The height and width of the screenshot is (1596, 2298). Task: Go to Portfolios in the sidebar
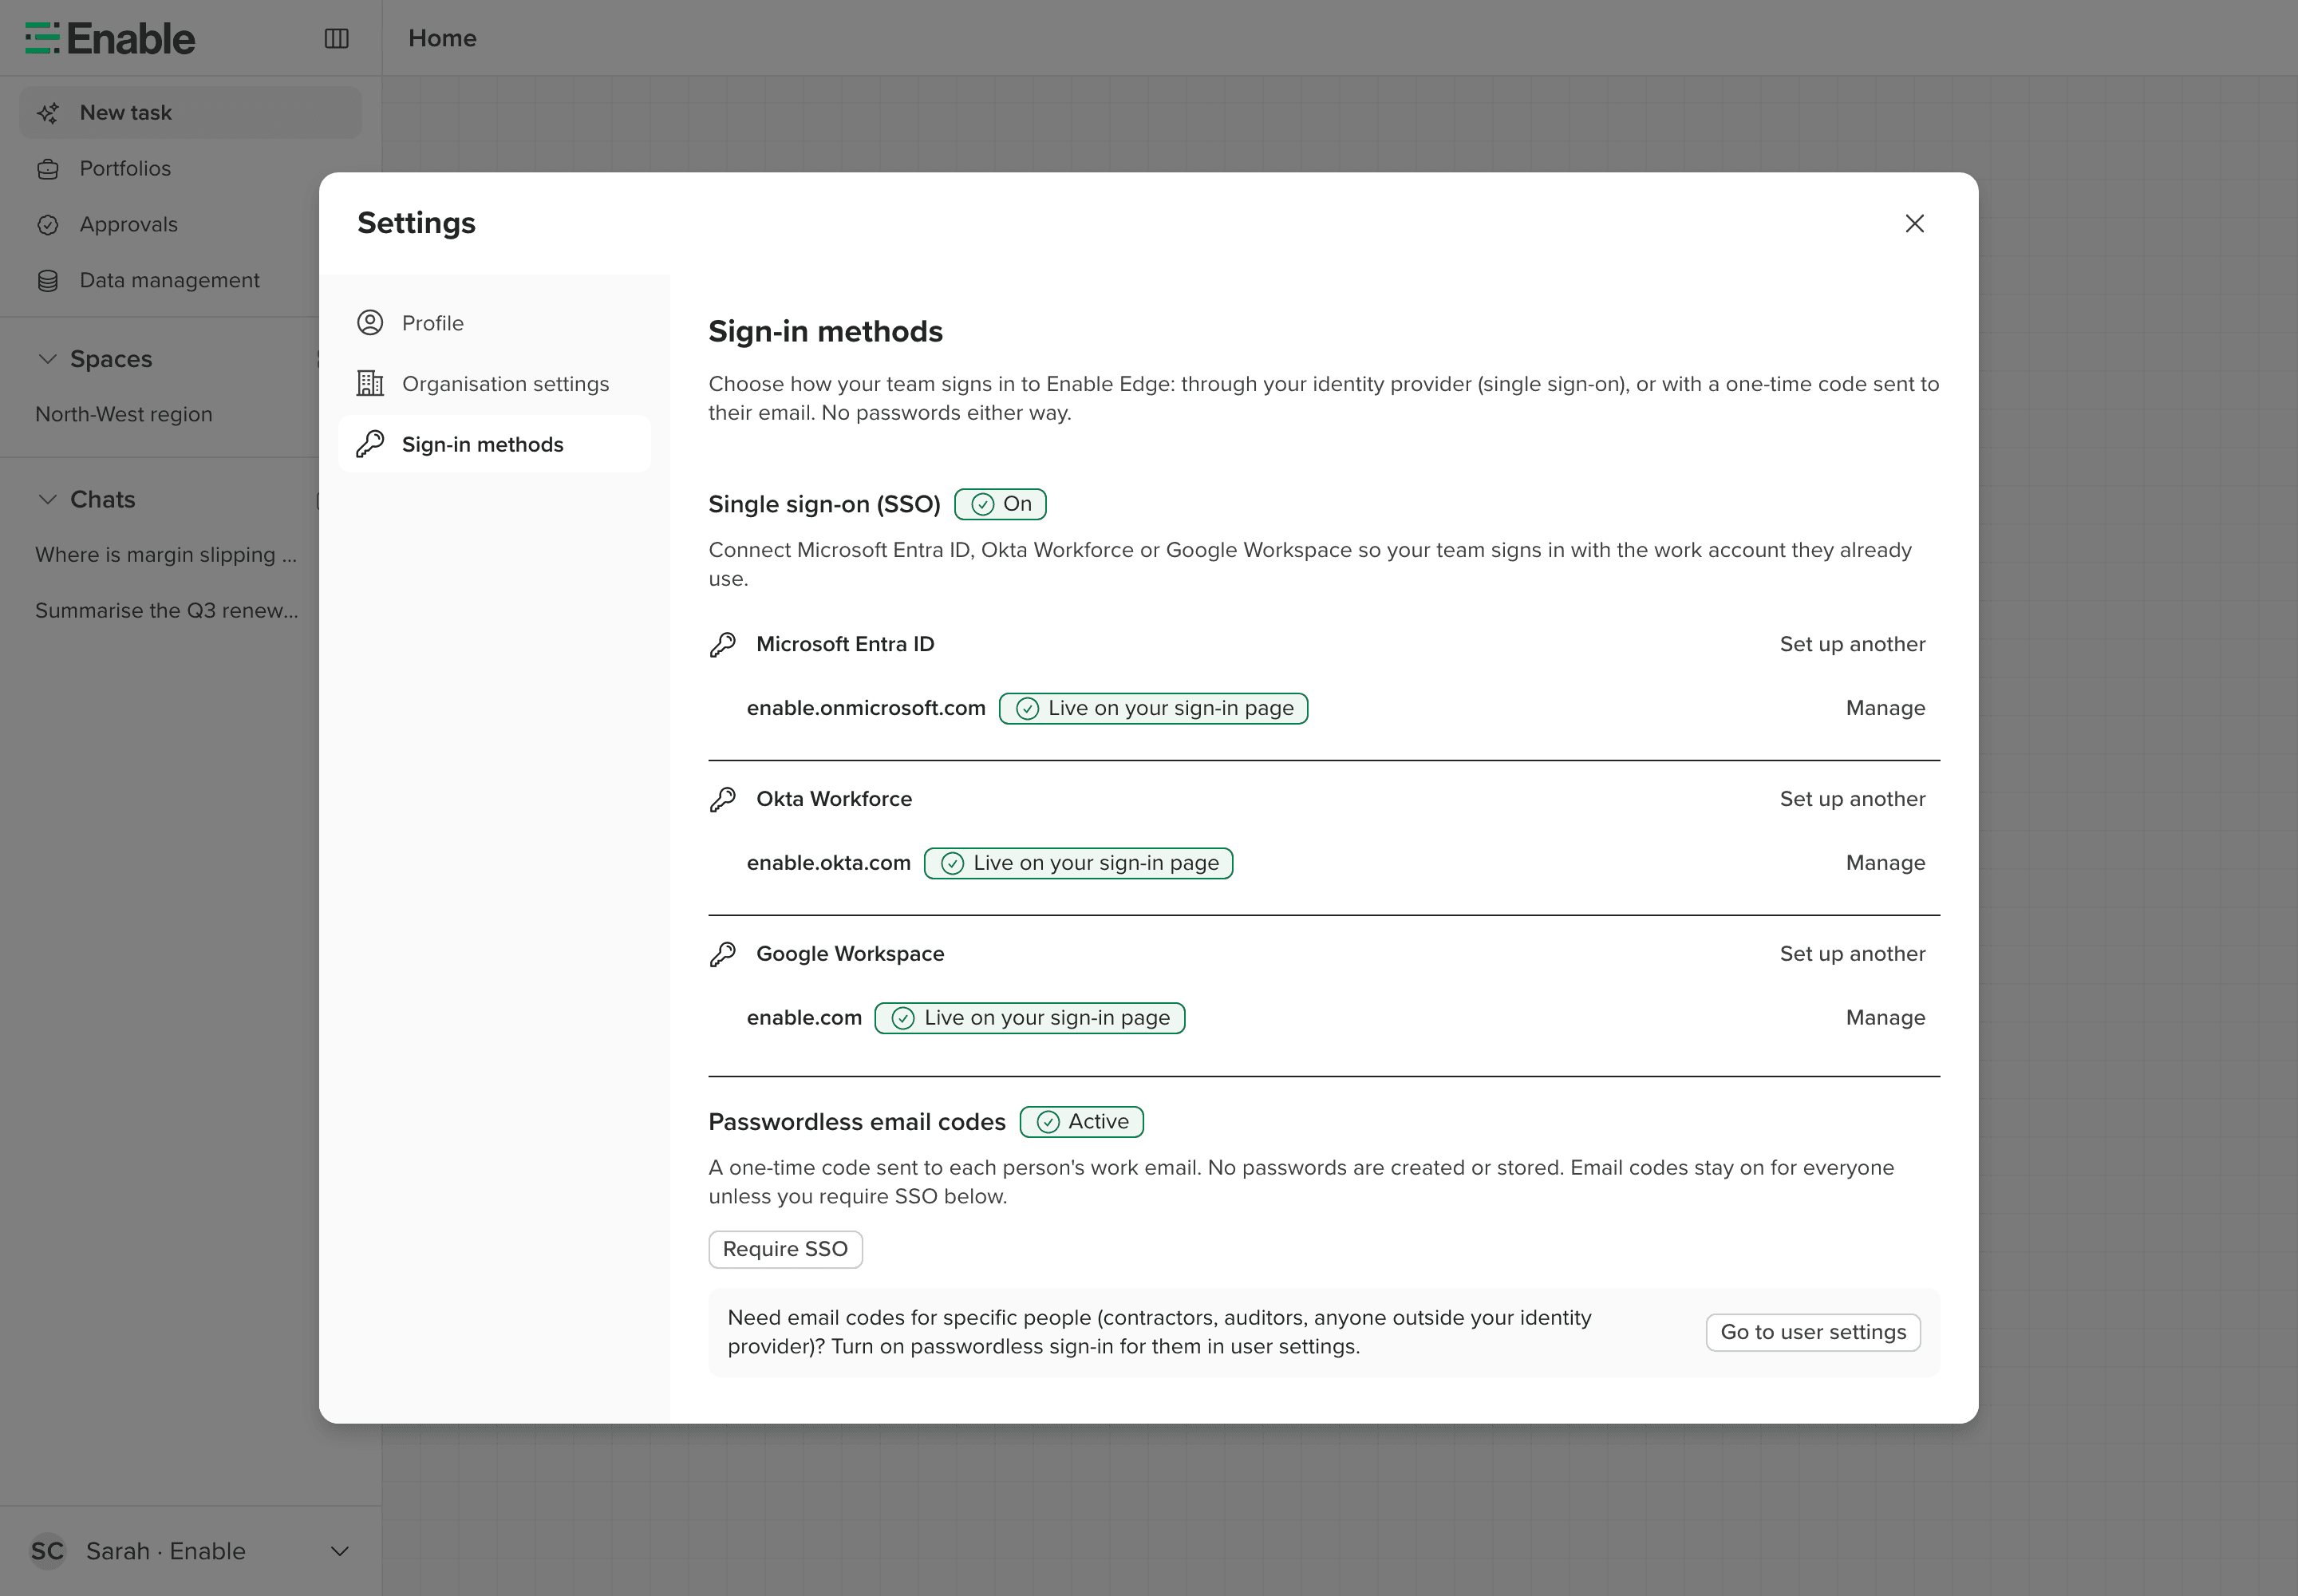click(190, 169)
